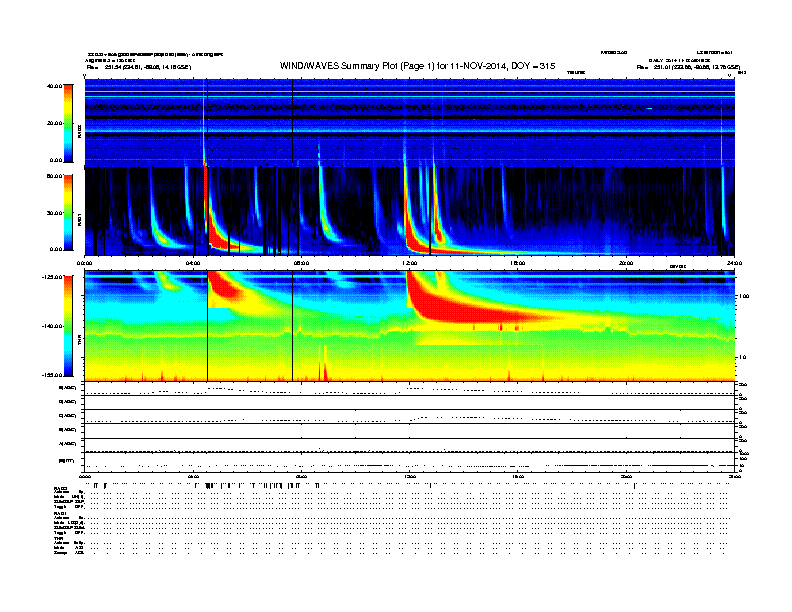Click the -125.00 label on TNR scale
Screen dimensions: 792x612
(53, 277)
